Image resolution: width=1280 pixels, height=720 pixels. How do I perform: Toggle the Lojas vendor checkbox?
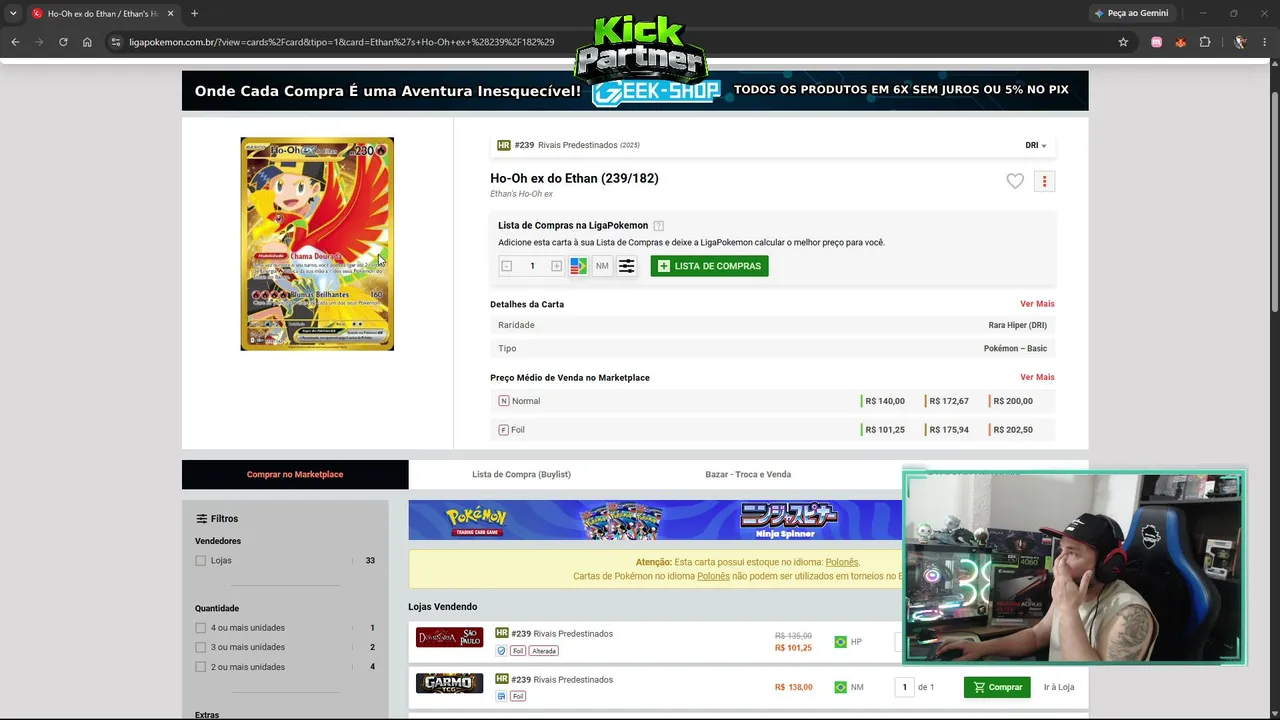pyautogui.click(x=201, y=561)
